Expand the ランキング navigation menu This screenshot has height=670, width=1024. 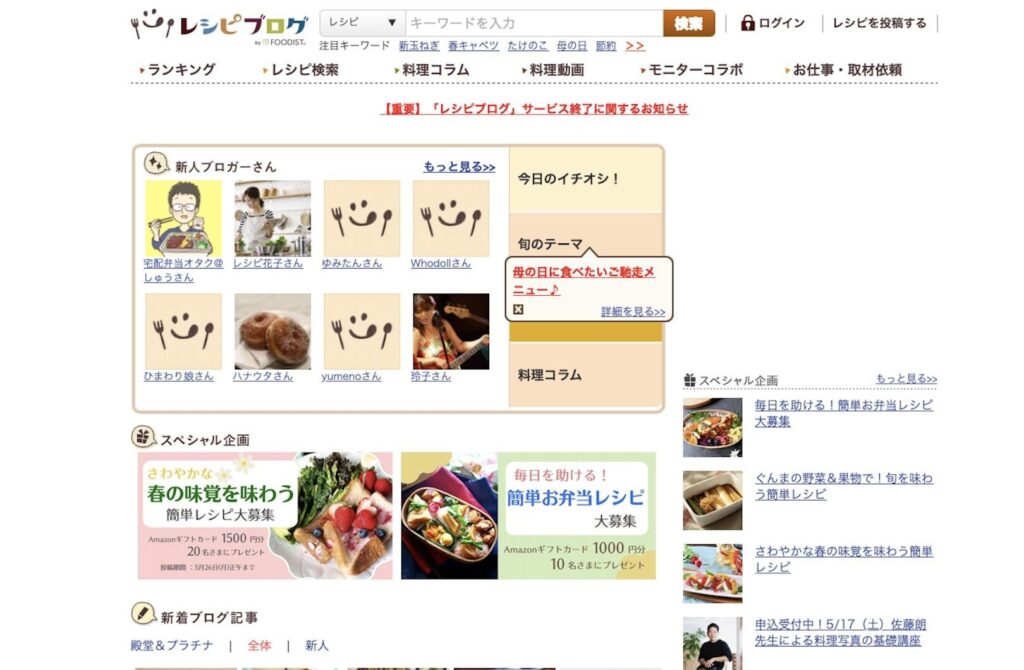(x=178, y=70)
